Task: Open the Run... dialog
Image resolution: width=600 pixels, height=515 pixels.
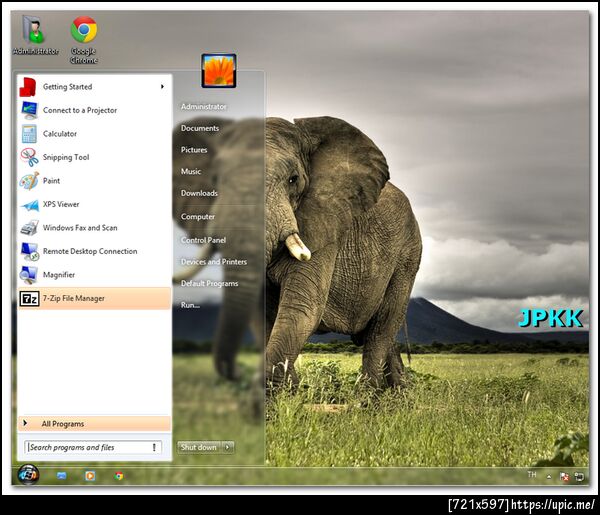Action: (190, 305)
